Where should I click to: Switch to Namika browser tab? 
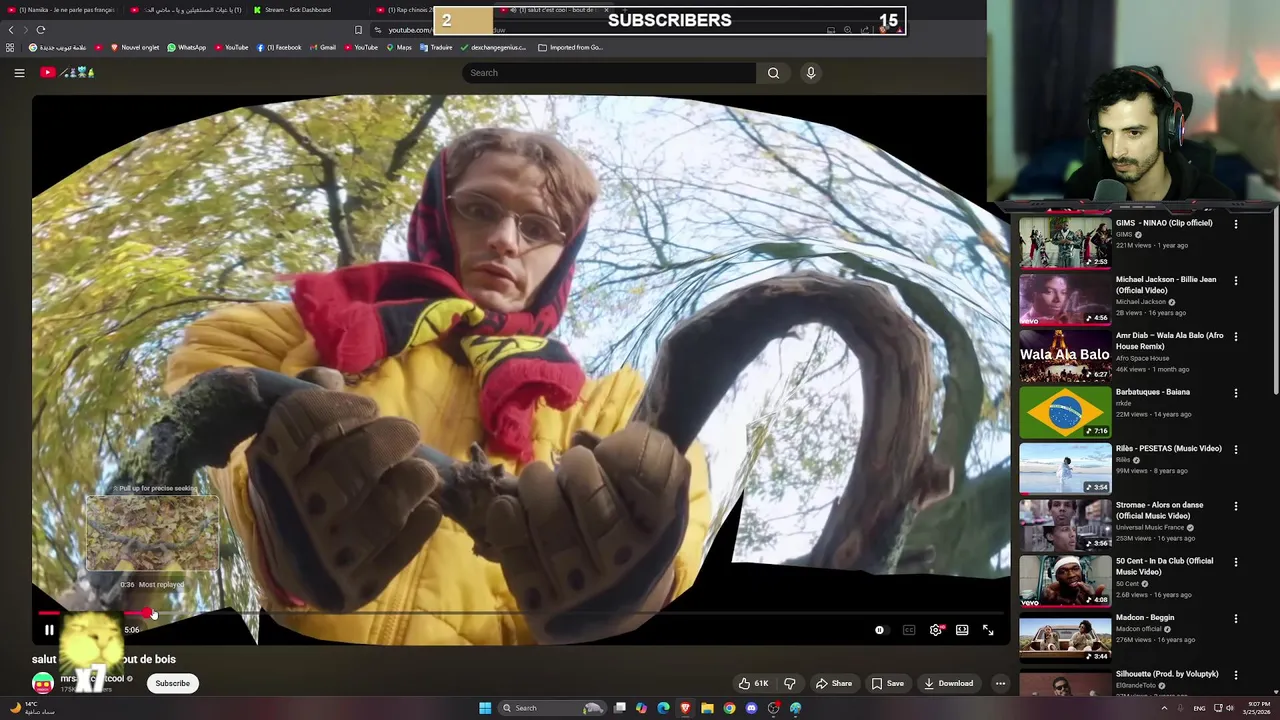pos(63,10)
